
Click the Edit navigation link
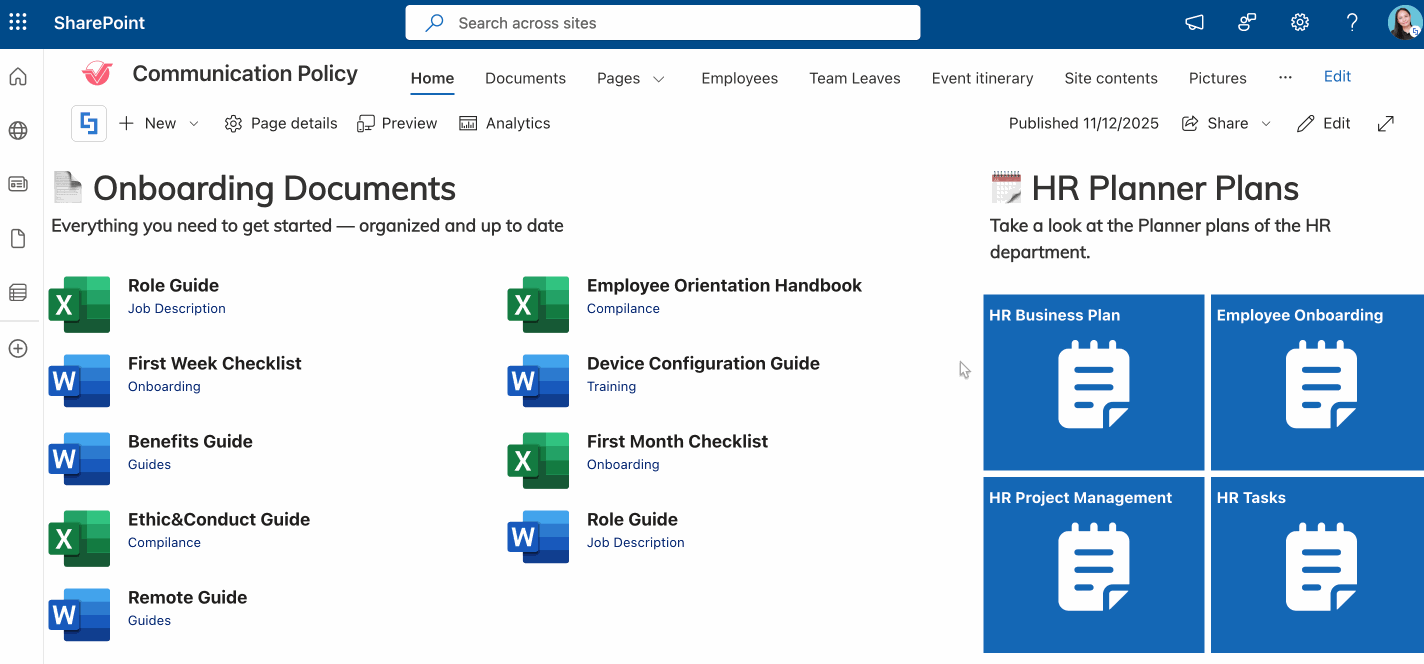click(x=1337, y=76)
